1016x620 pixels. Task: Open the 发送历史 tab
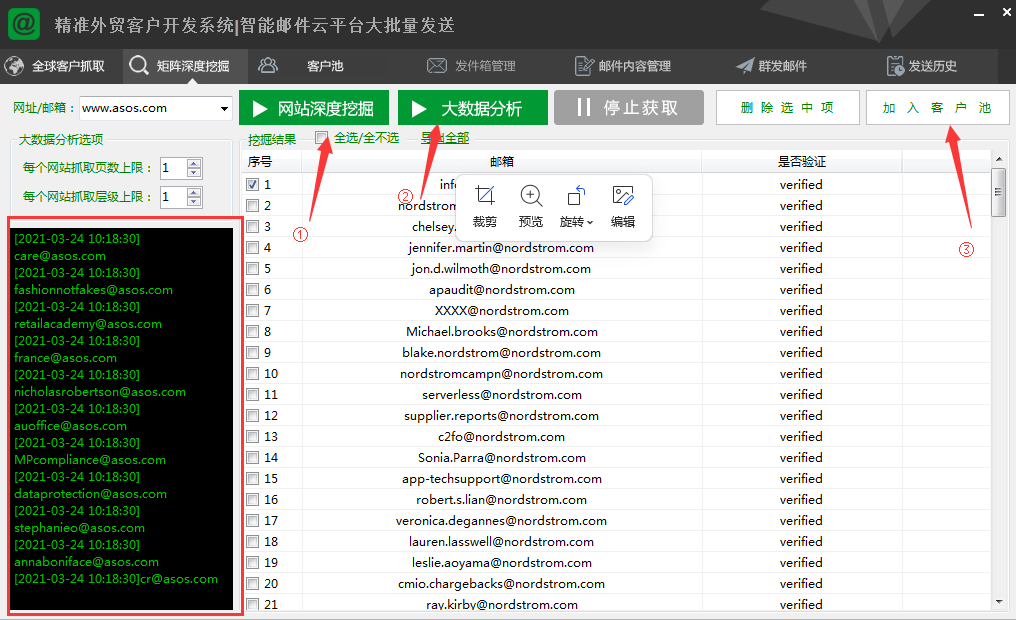click(x=921, y=66)
